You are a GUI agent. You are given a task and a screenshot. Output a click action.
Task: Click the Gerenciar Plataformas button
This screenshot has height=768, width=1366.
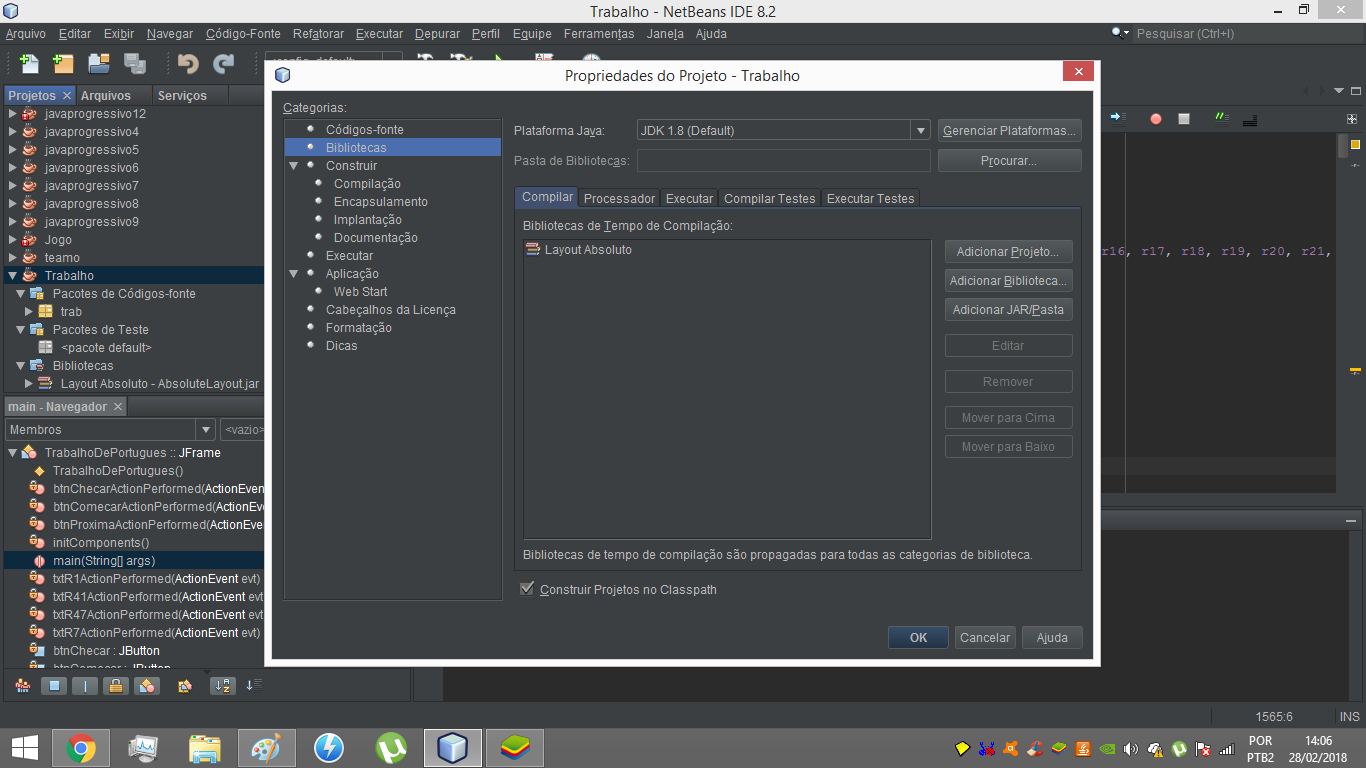1010,130
